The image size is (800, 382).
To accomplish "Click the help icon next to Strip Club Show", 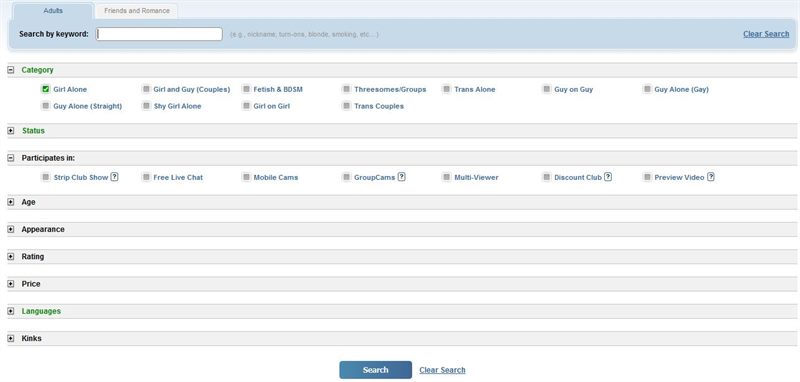I will tap(114, 177).
